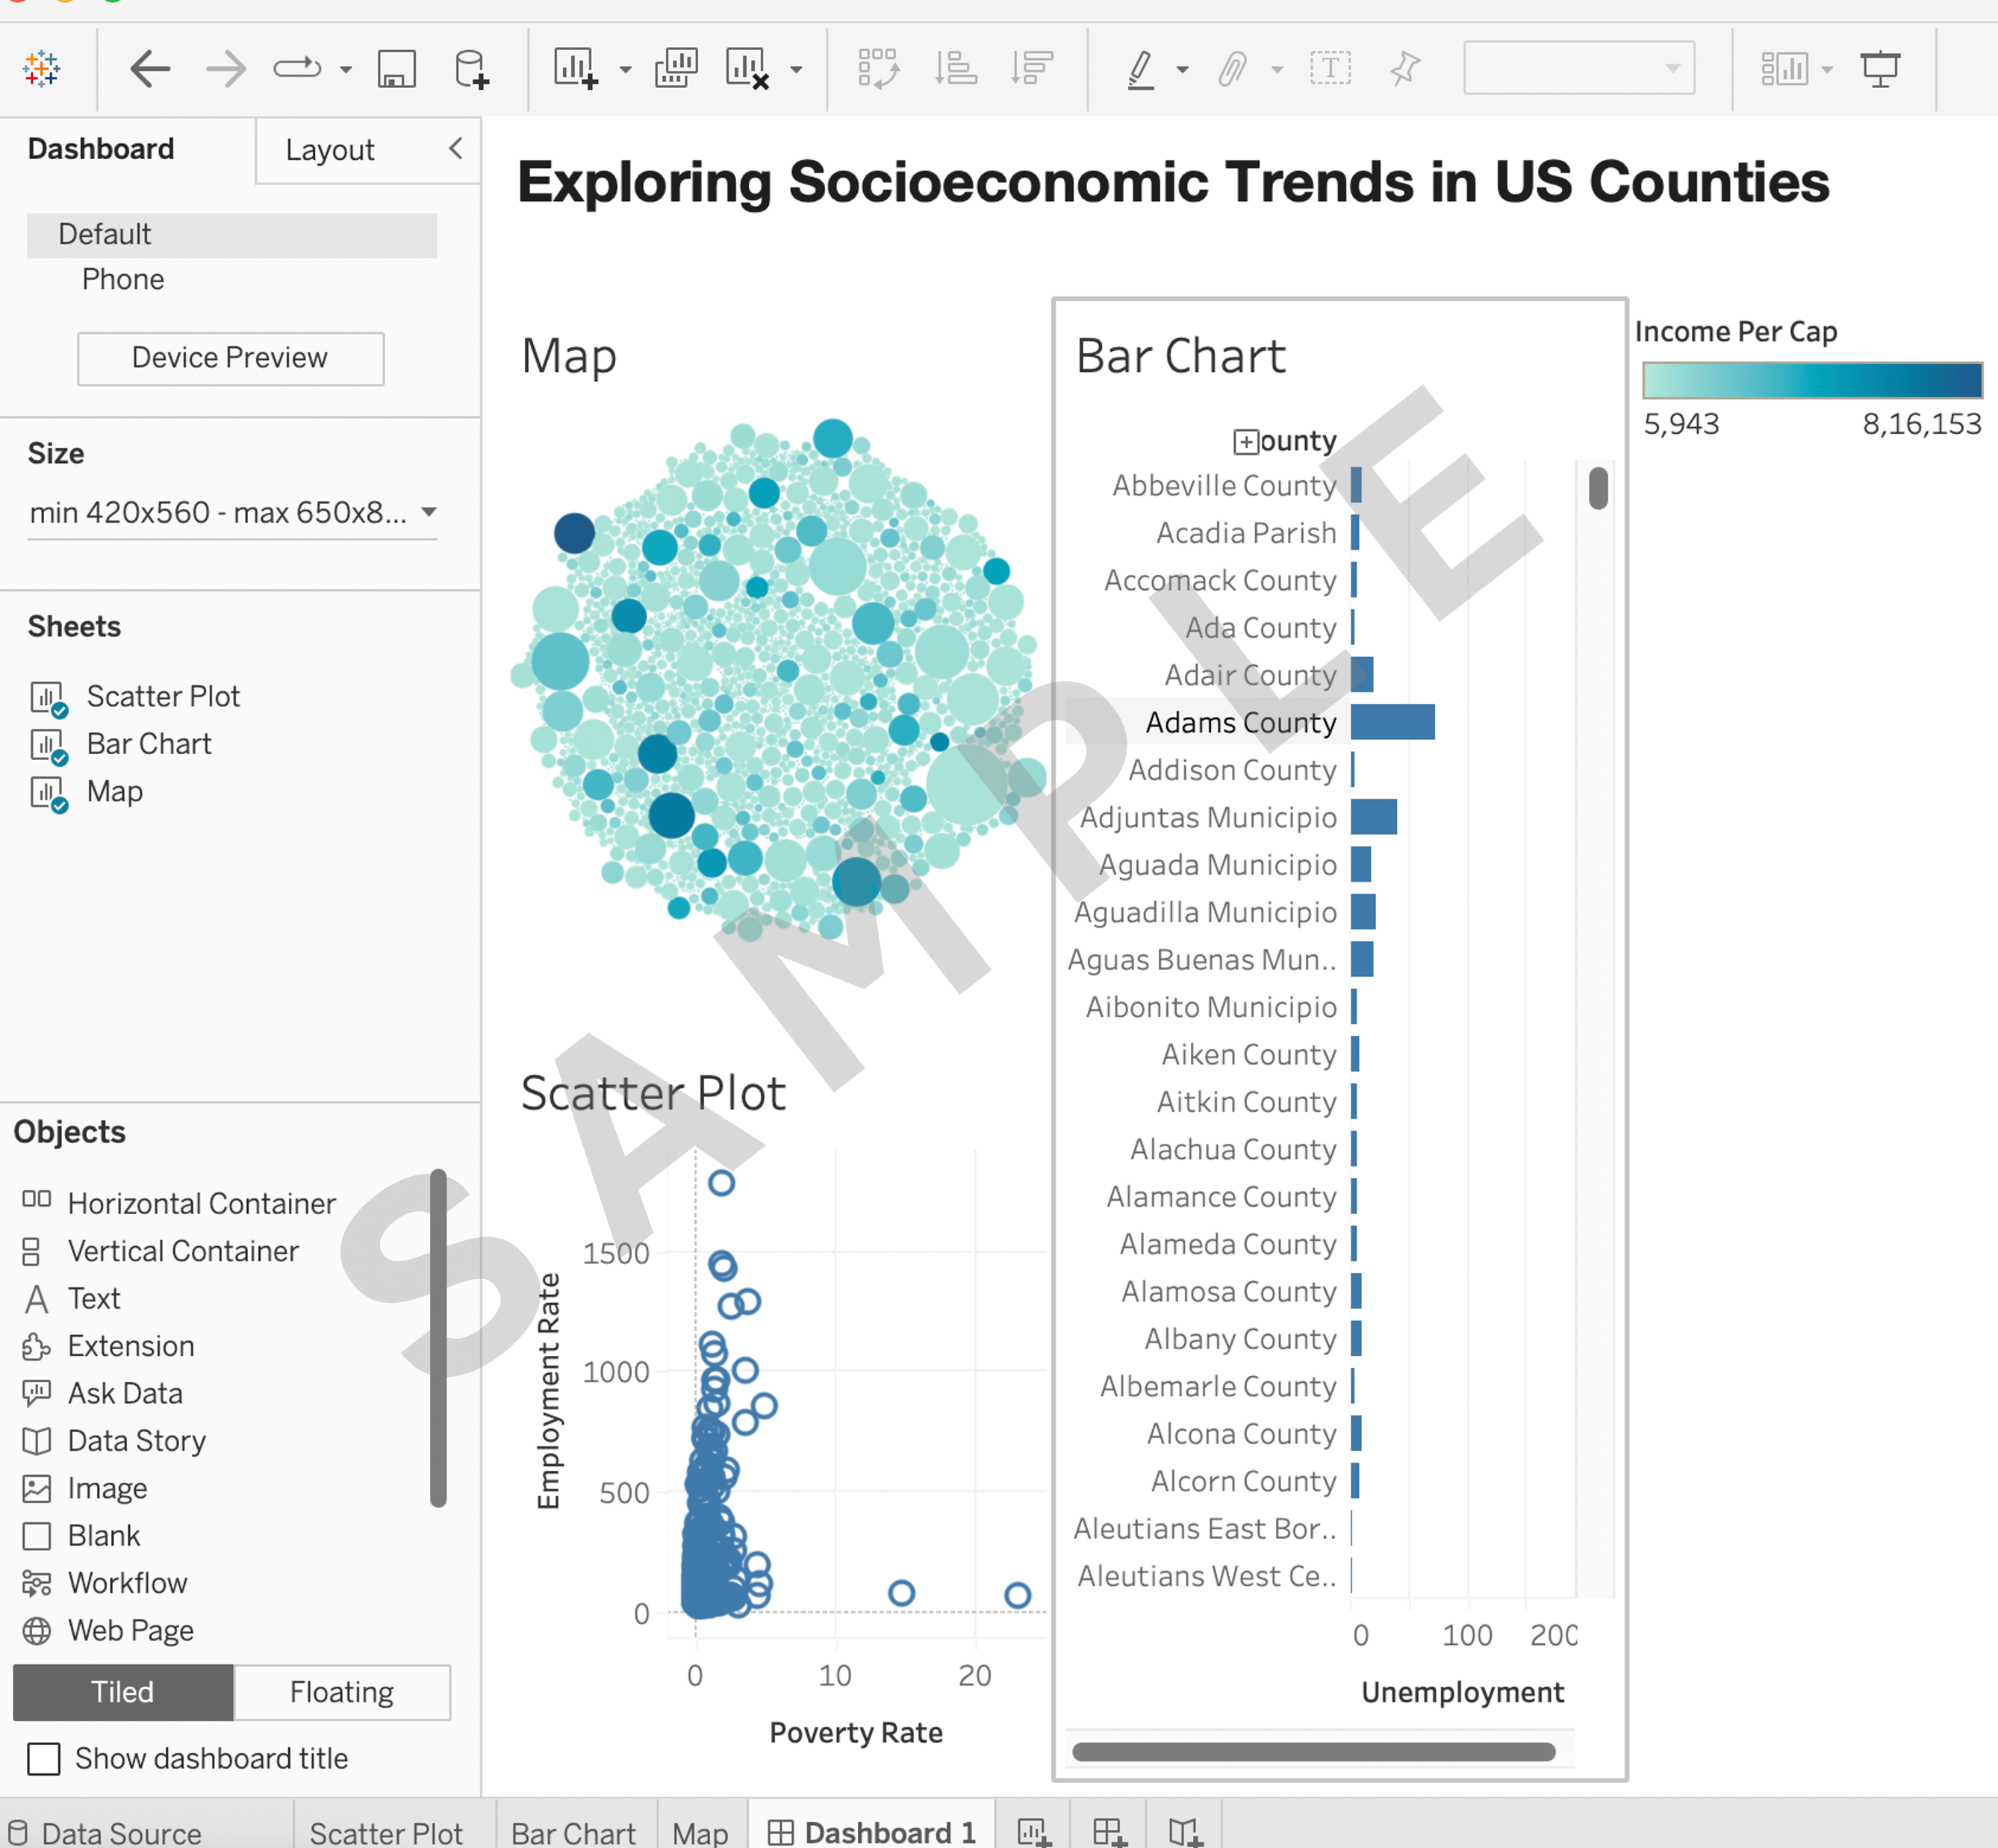Screen dimensions: 1998x1848
Task: Expand the County header plus icon
Action: [1246, 441]
